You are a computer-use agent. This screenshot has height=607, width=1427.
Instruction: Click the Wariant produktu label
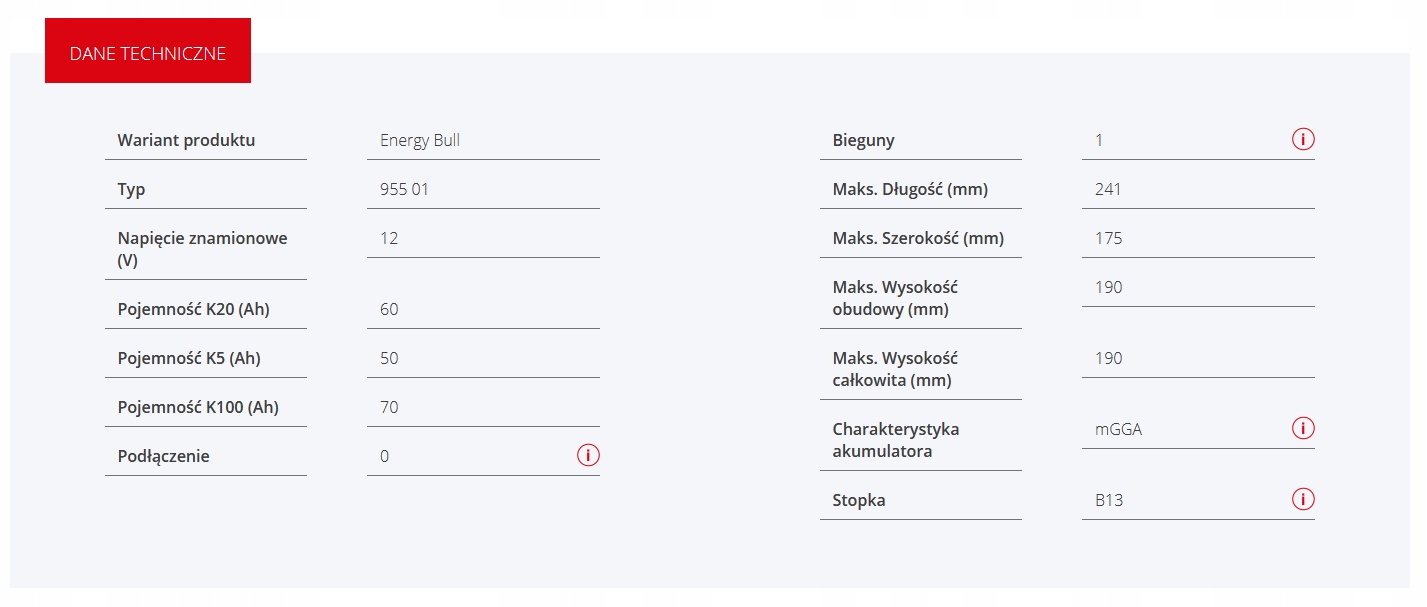[x=186, y=140]
